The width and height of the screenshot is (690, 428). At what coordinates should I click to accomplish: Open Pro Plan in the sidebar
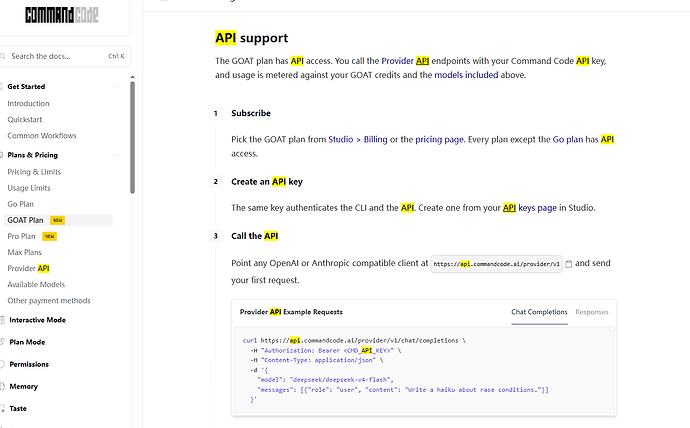21,236
